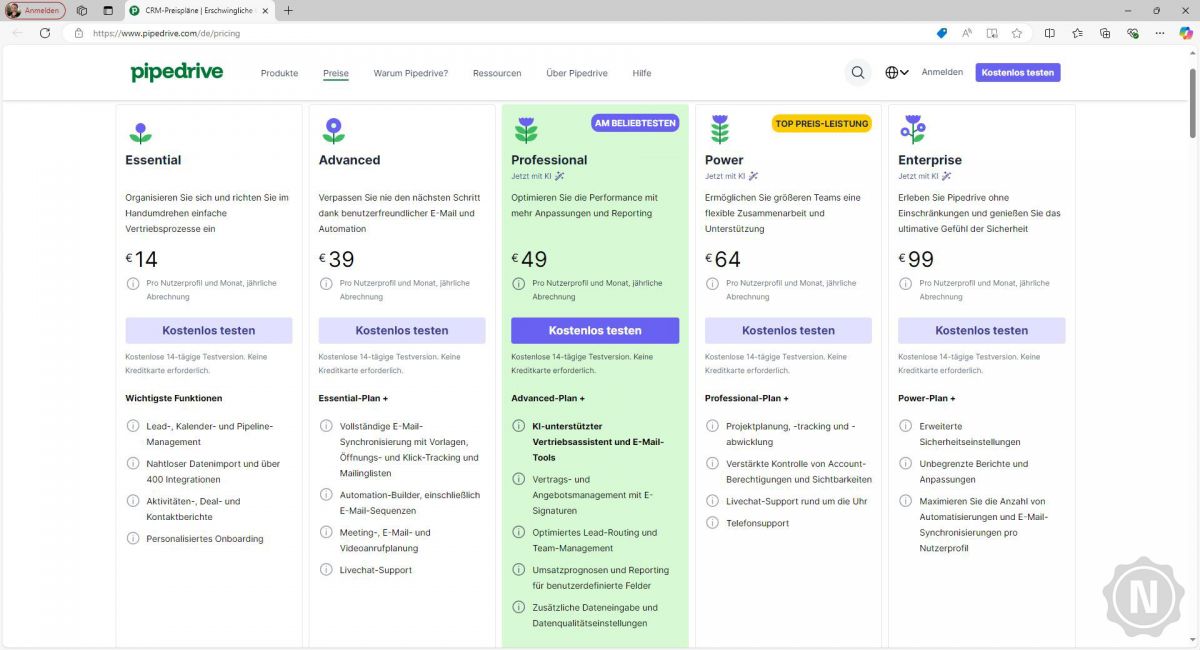The height and width of the screenshot is (650, 1200).
Task: Open the Favorites list icon
Action: click(x=1077, y=33)
